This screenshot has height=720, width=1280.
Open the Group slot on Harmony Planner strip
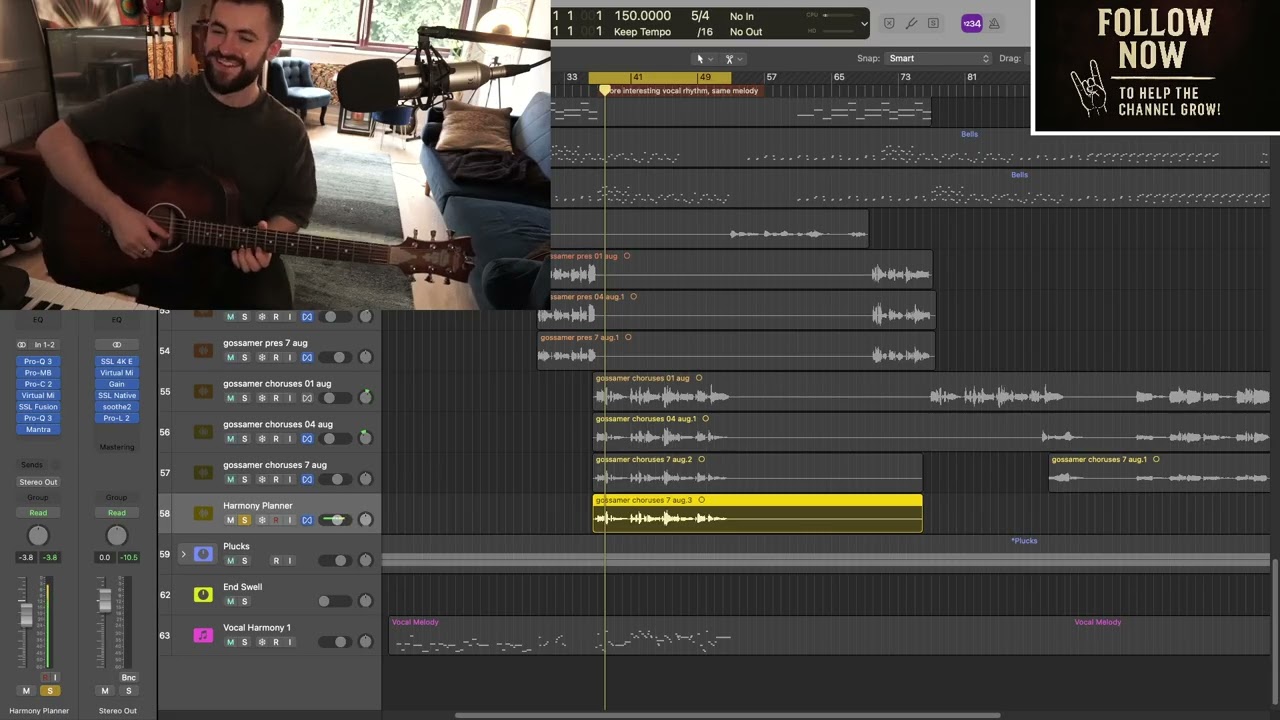(38, 497)
